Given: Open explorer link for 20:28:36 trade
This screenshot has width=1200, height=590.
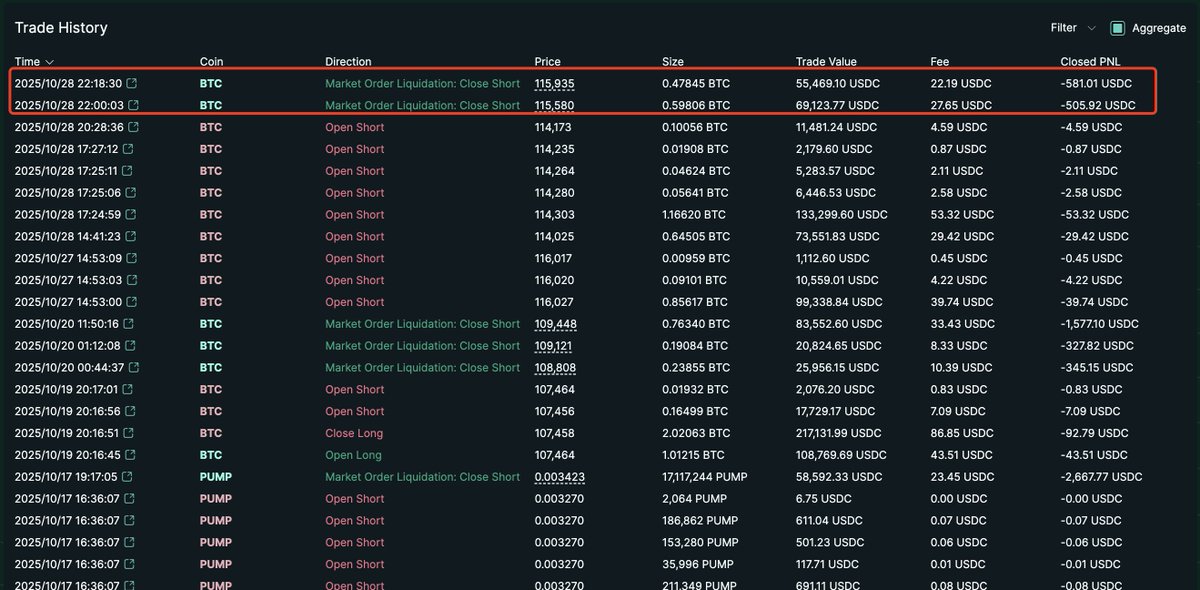Looking at the screenshot, I should 132,128.
